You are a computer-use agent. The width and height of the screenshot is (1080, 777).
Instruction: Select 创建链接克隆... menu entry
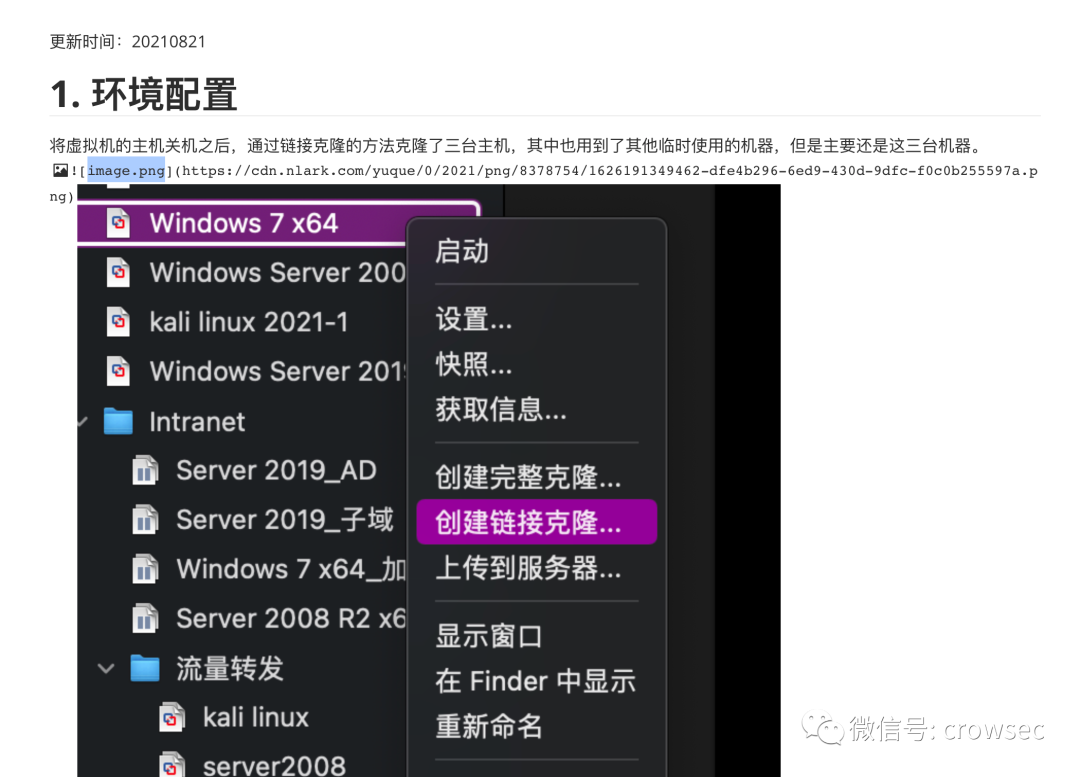click(x=537, y=522)
